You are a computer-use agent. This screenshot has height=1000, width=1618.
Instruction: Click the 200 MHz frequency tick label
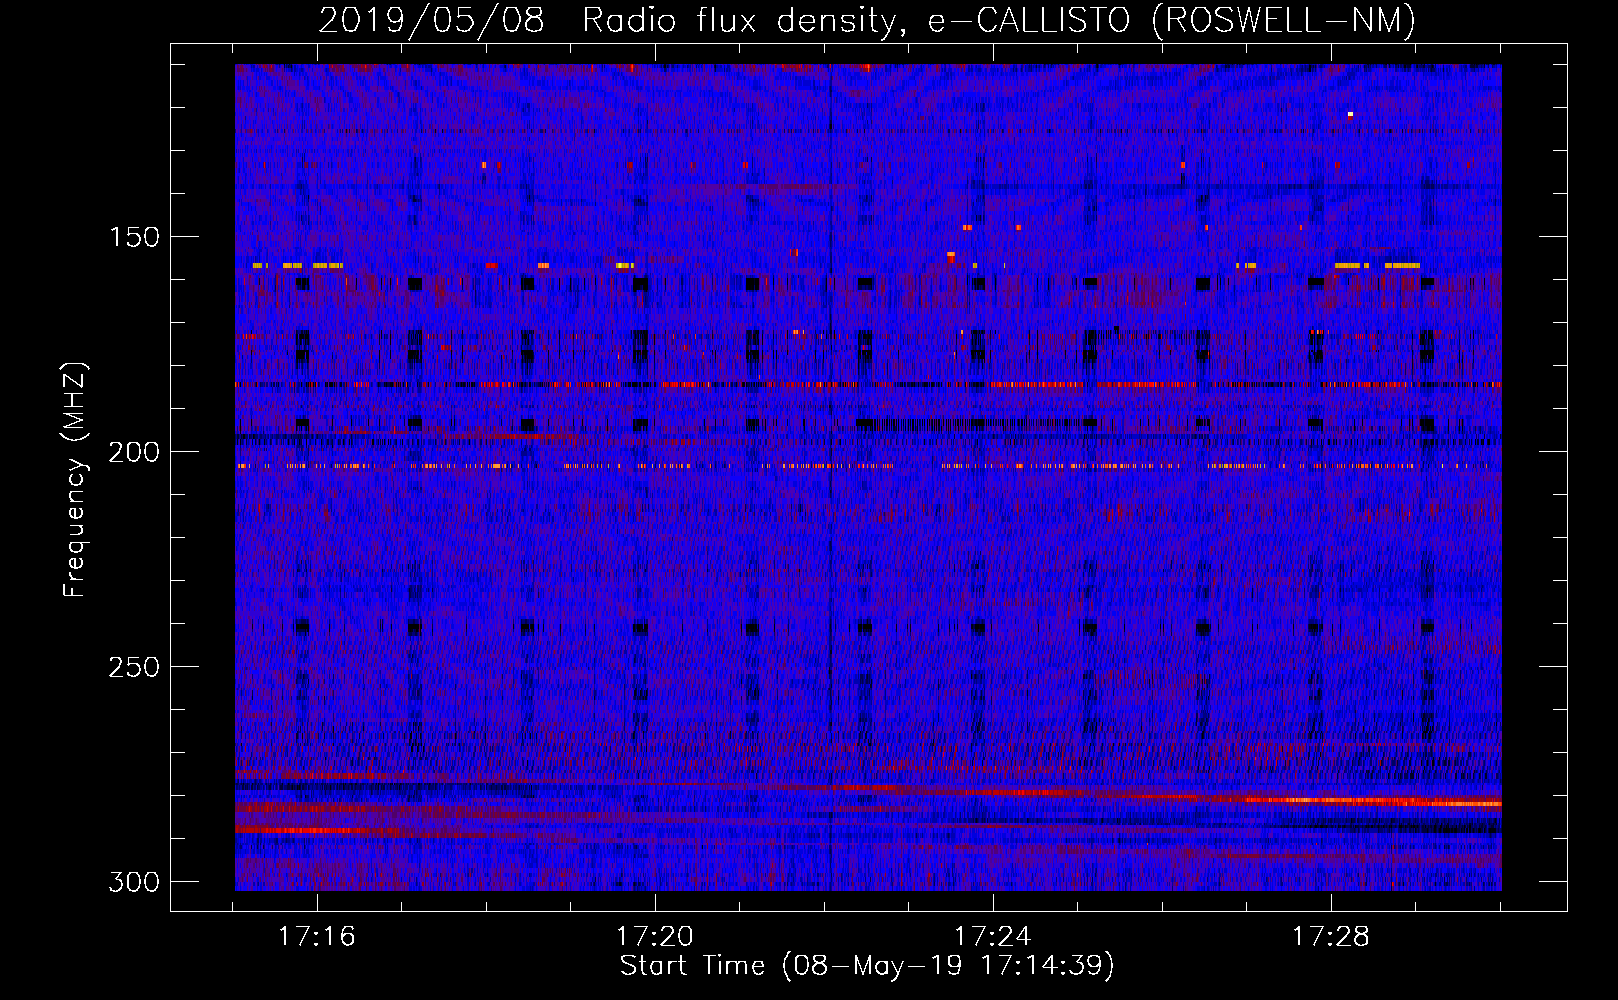click(133, 452)
